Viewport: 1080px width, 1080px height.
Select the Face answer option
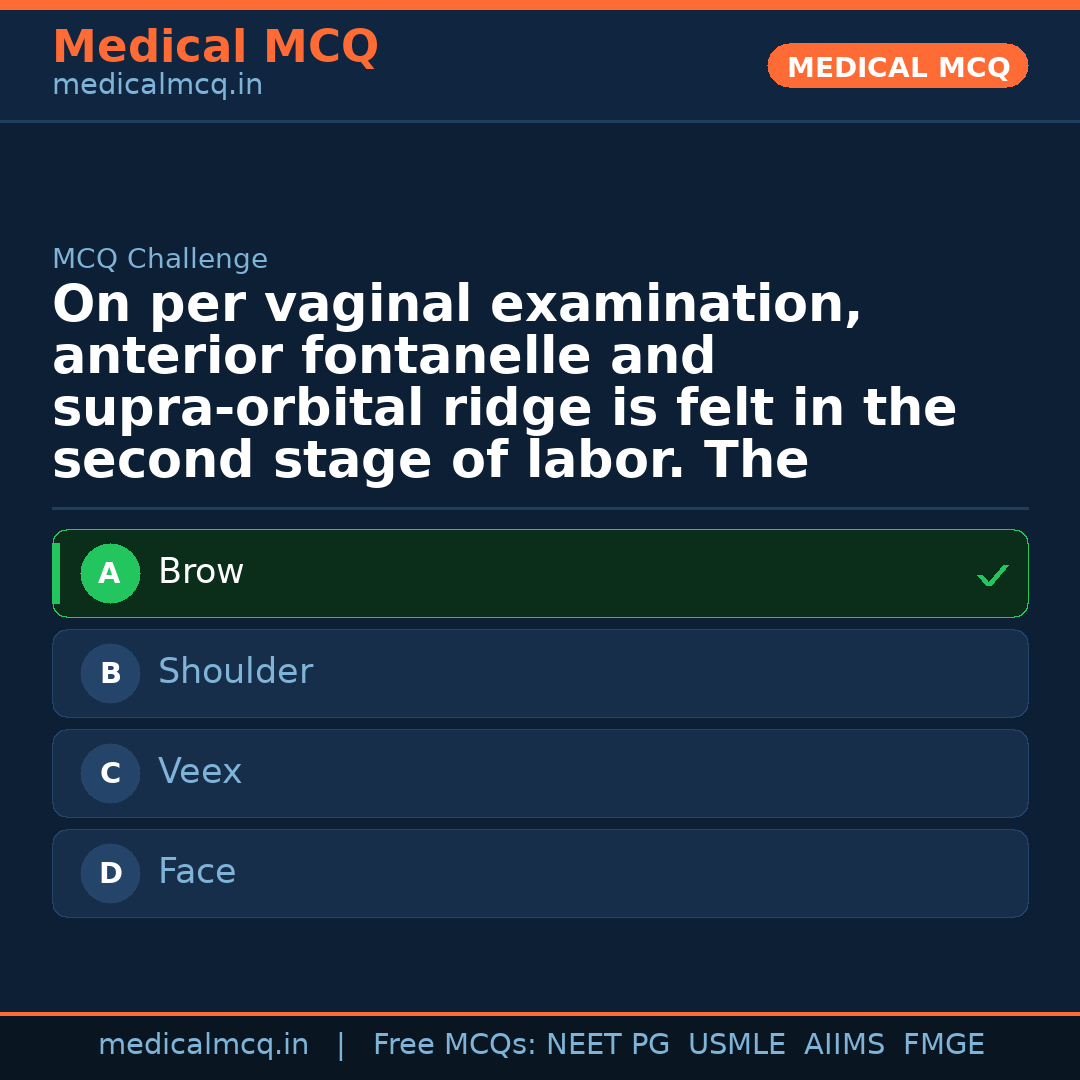coord(540,873)
